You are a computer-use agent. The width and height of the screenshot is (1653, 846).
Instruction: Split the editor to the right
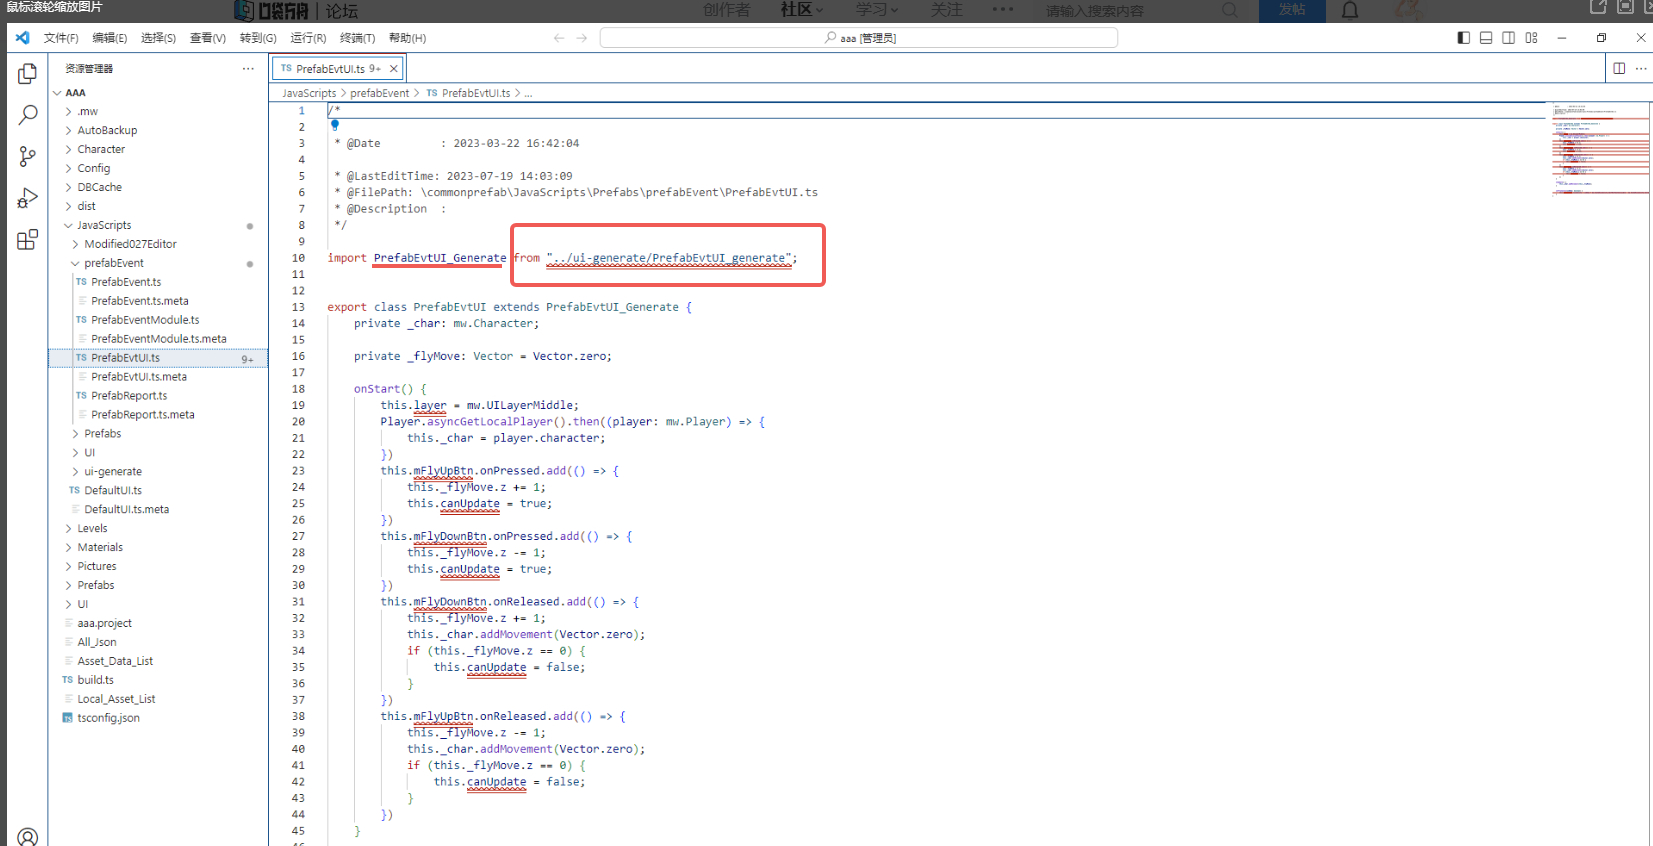(x=1619, y=68)
